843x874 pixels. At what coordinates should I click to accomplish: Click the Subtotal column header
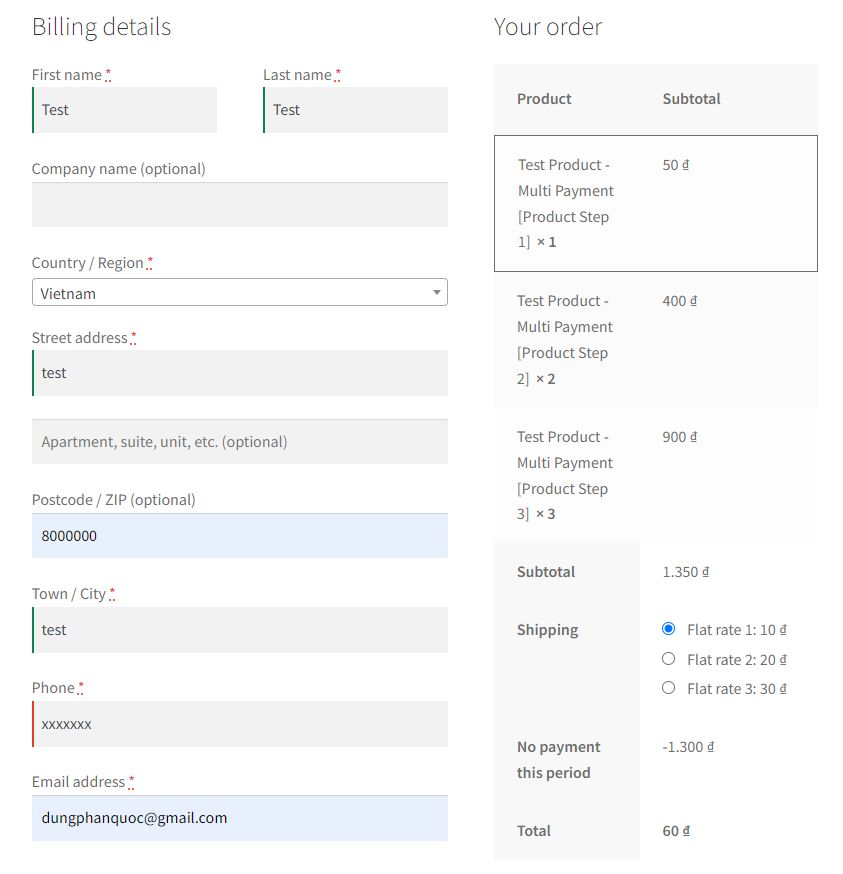691,99
